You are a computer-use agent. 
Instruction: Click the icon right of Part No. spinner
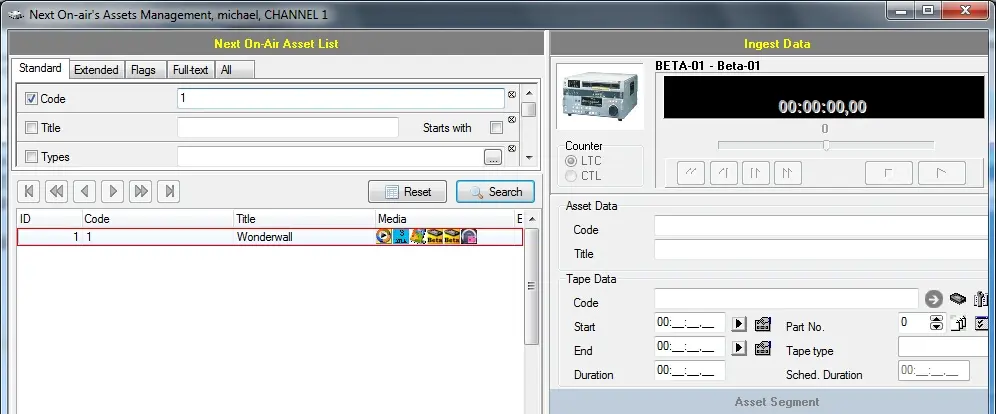959,323
